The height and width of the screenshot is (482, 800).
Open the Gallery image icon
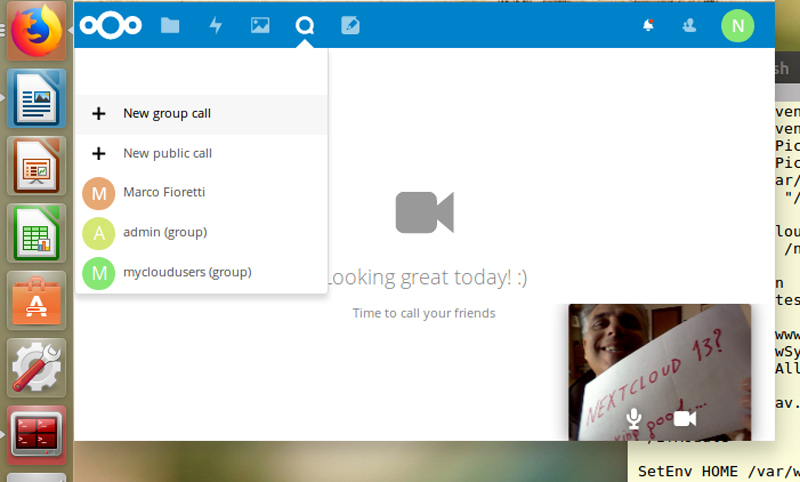point(260,26)
